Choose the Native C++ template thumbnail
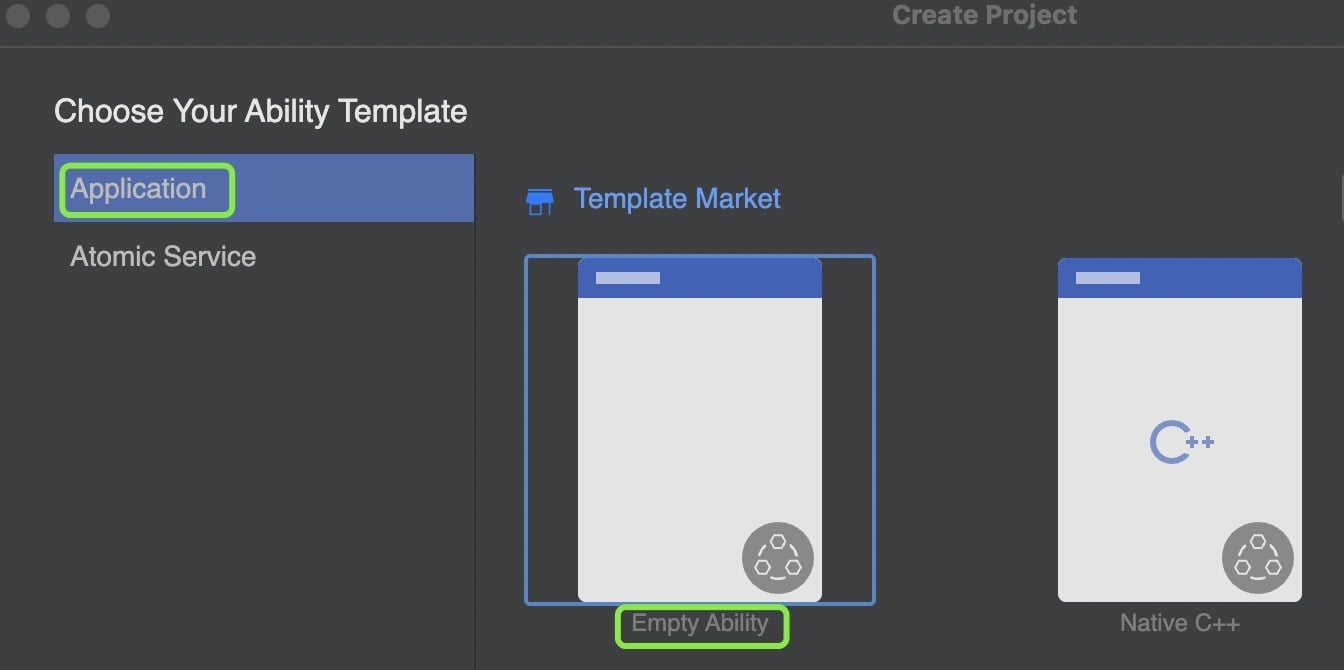 click(x=1179, y=400)
